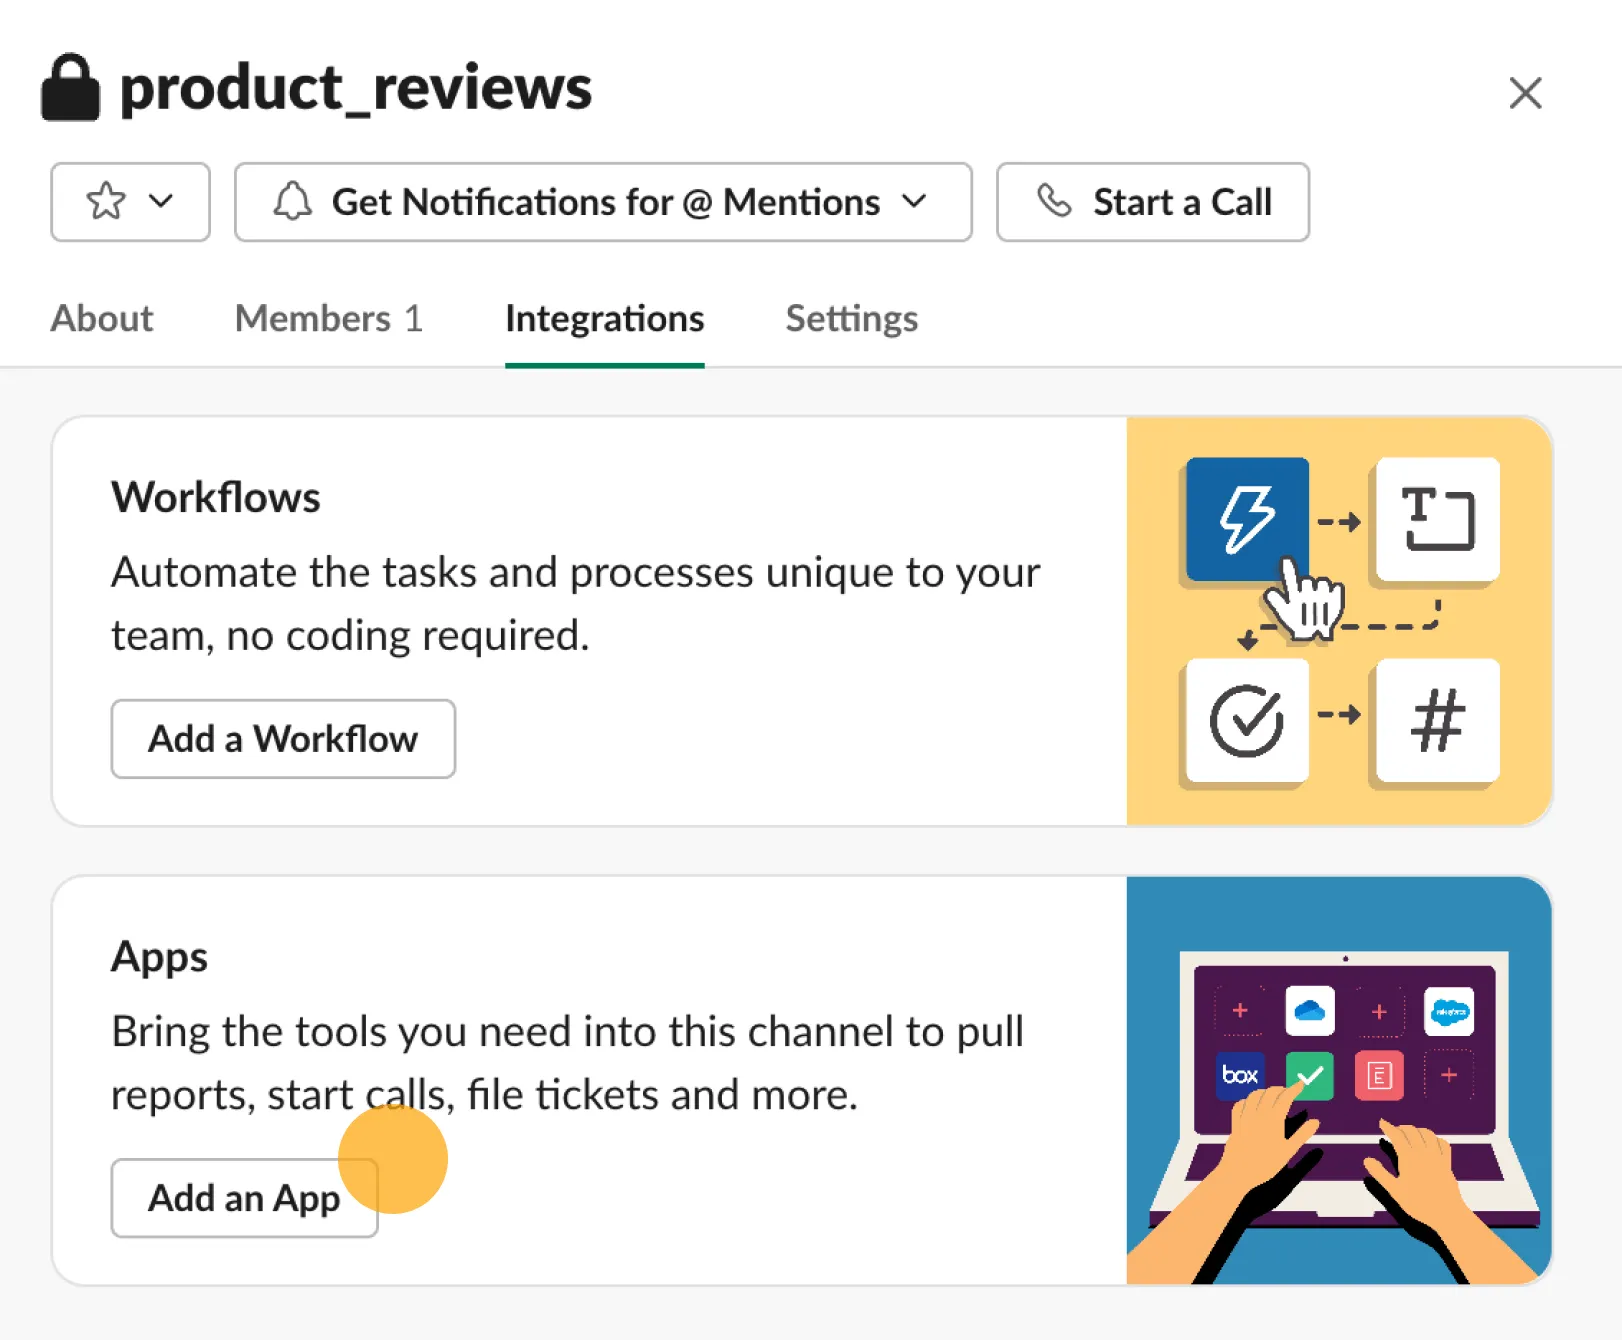Click the lock icon beside product_reviews
This screenshot has width=1622, height=1340.
(70, 88)
